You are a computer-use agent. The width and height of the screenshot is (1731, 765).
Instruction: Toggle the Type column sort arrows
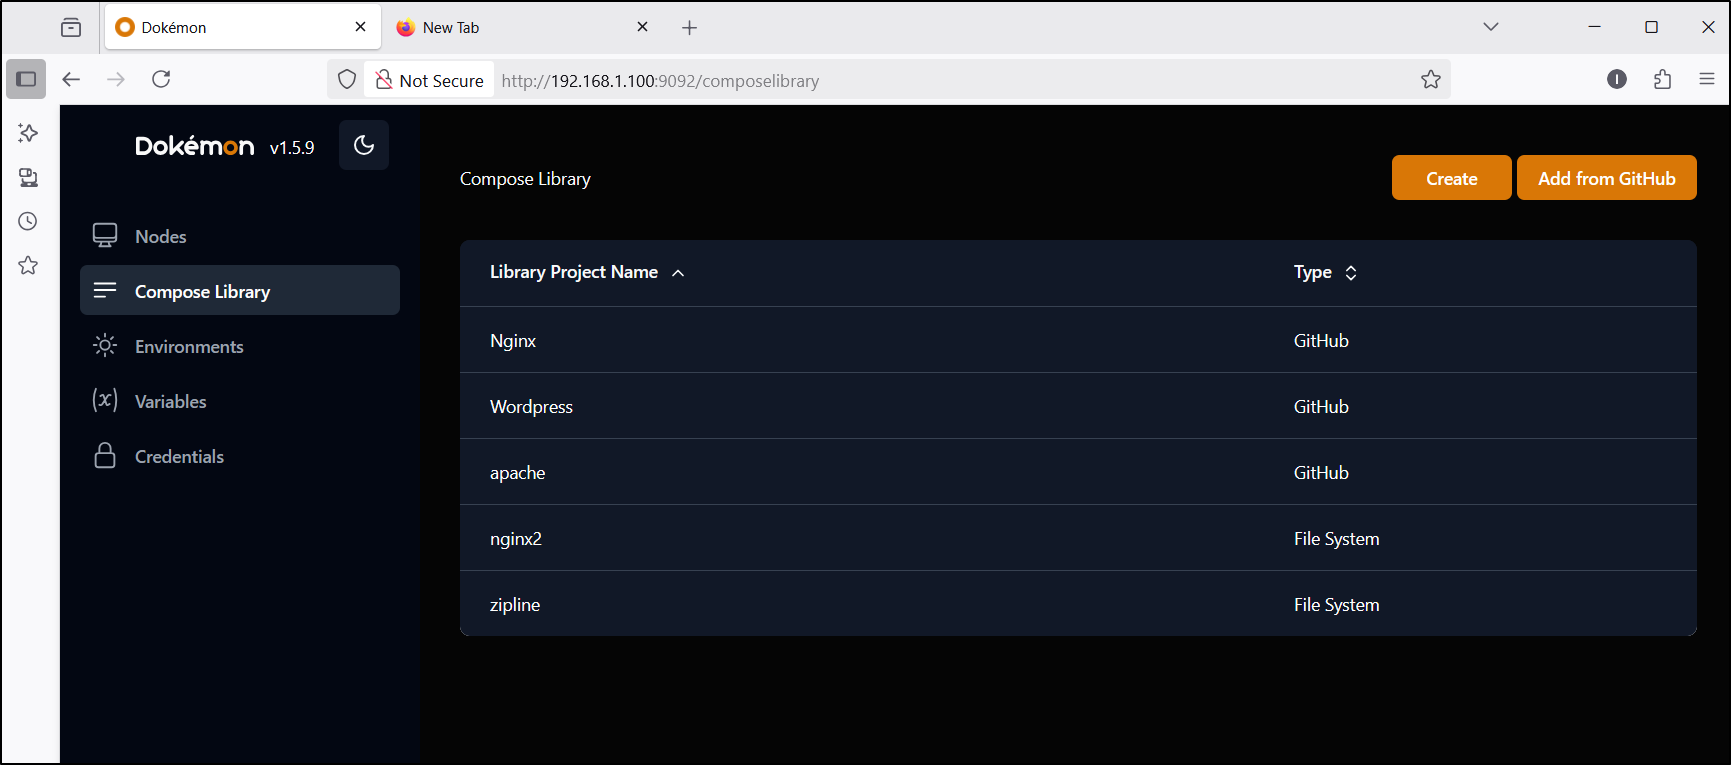[1351, 272]
